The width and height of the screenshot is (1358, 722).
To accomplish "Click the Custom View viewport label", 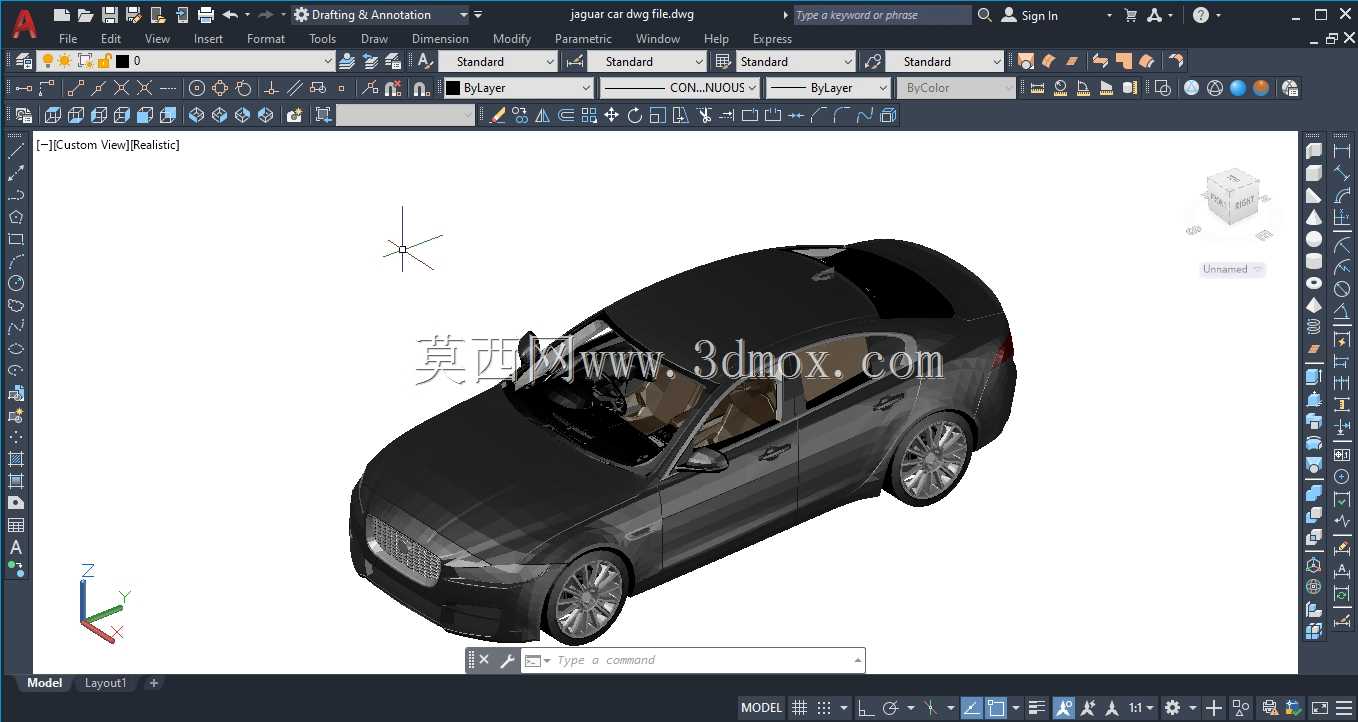I will point(90,145).
